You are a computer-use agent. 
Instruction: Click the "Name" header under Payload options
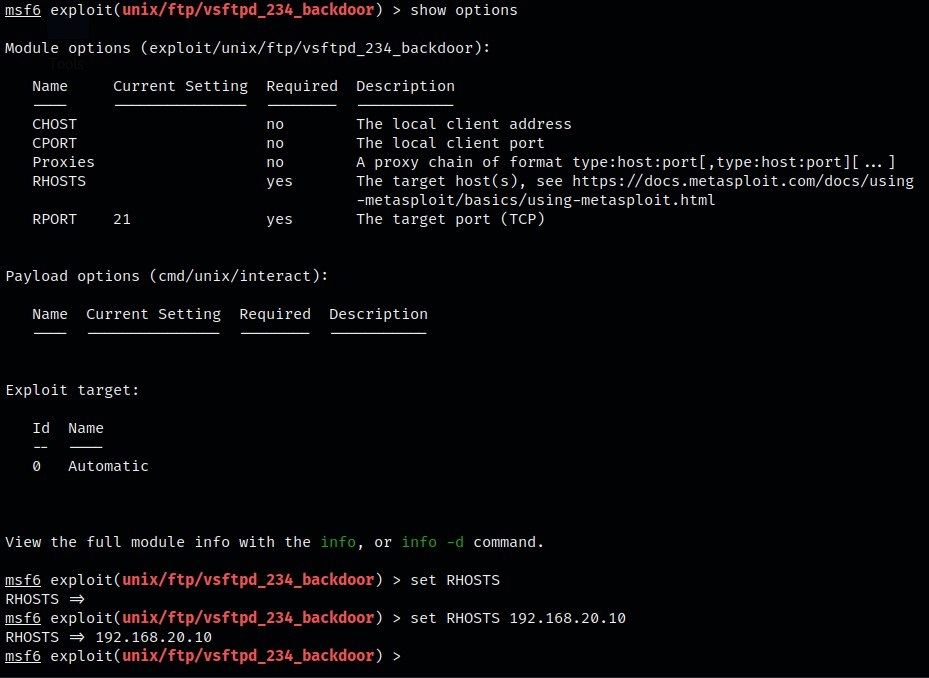50,314
